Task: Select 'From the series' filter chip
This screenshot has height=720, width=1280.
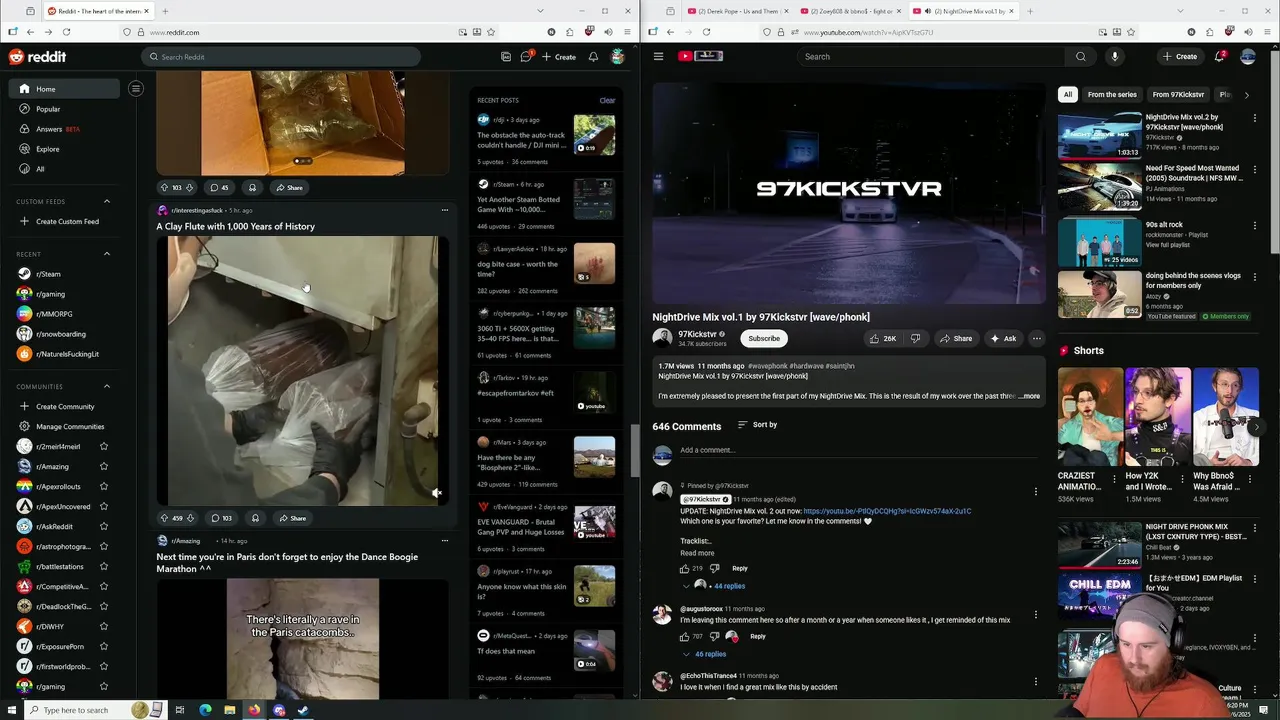Action: 1112,94
